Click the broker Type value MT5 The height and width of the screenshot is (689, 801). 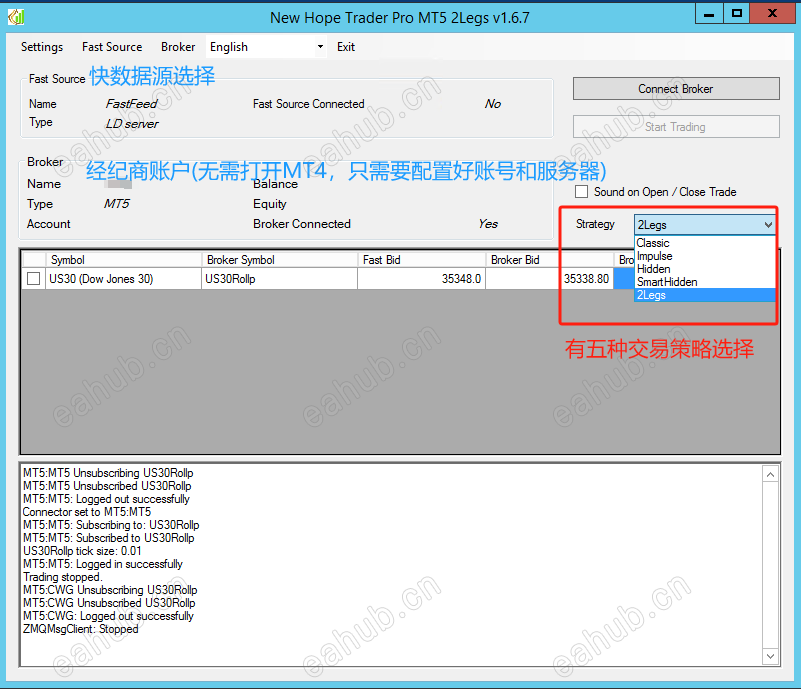coord(116,204)
